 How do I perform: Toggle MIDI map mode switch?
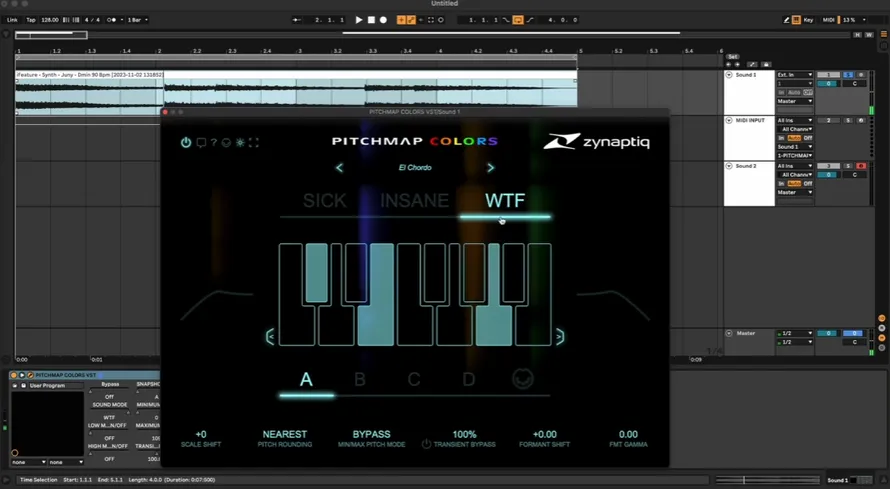[829, 20]
